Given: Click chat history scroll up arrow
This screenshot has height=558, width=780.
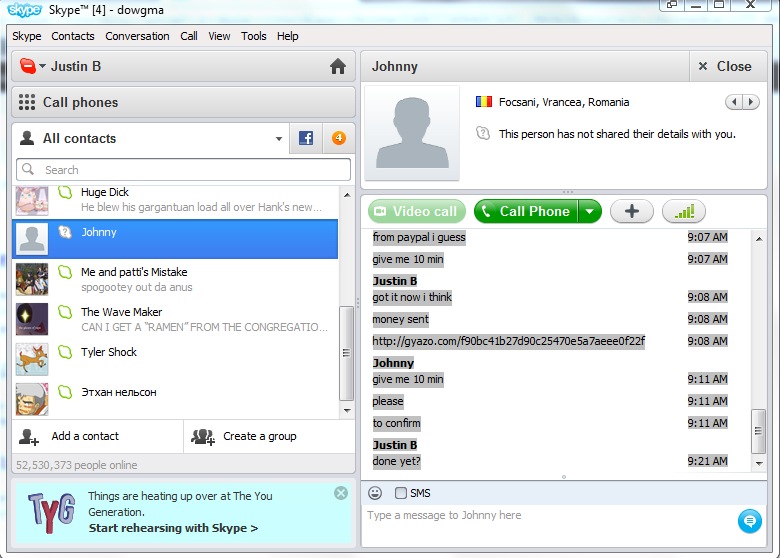Looking at the screenshot, I should [759, 239].
